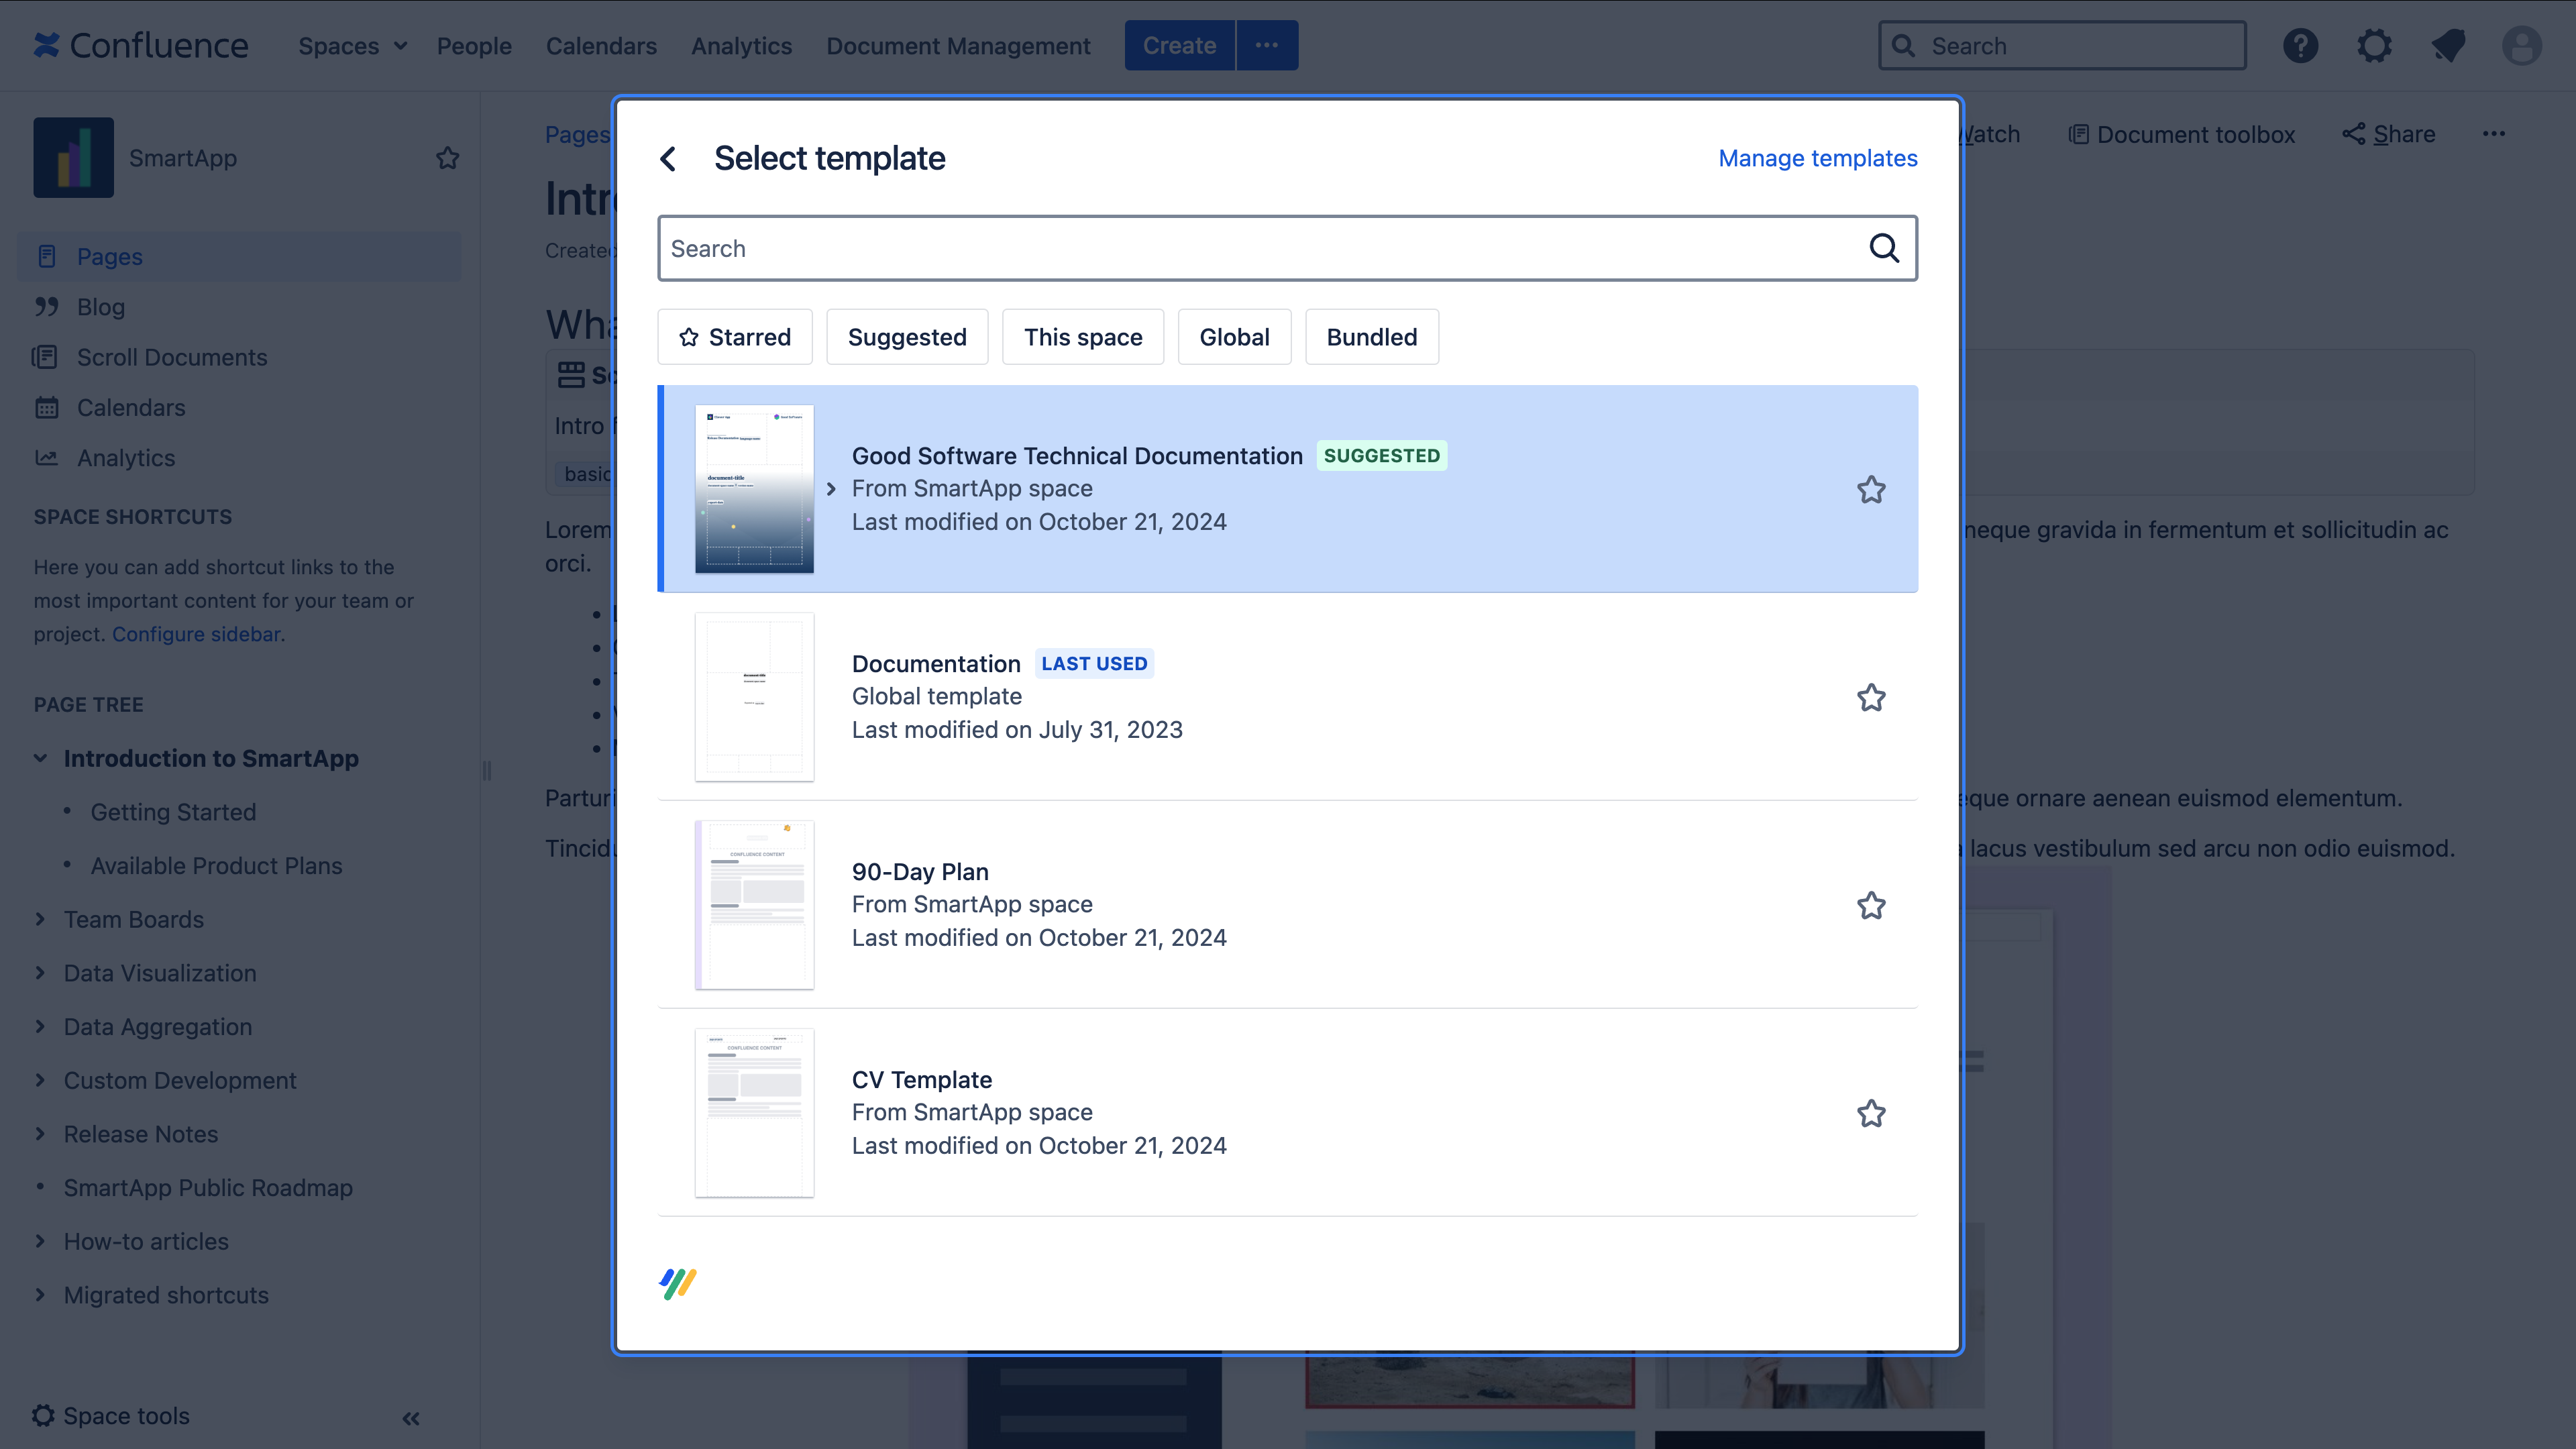The width and height of the screenshot is (2576, 1449).
Task: Select the This space filter tab
Action: (x=1083, y=337)
